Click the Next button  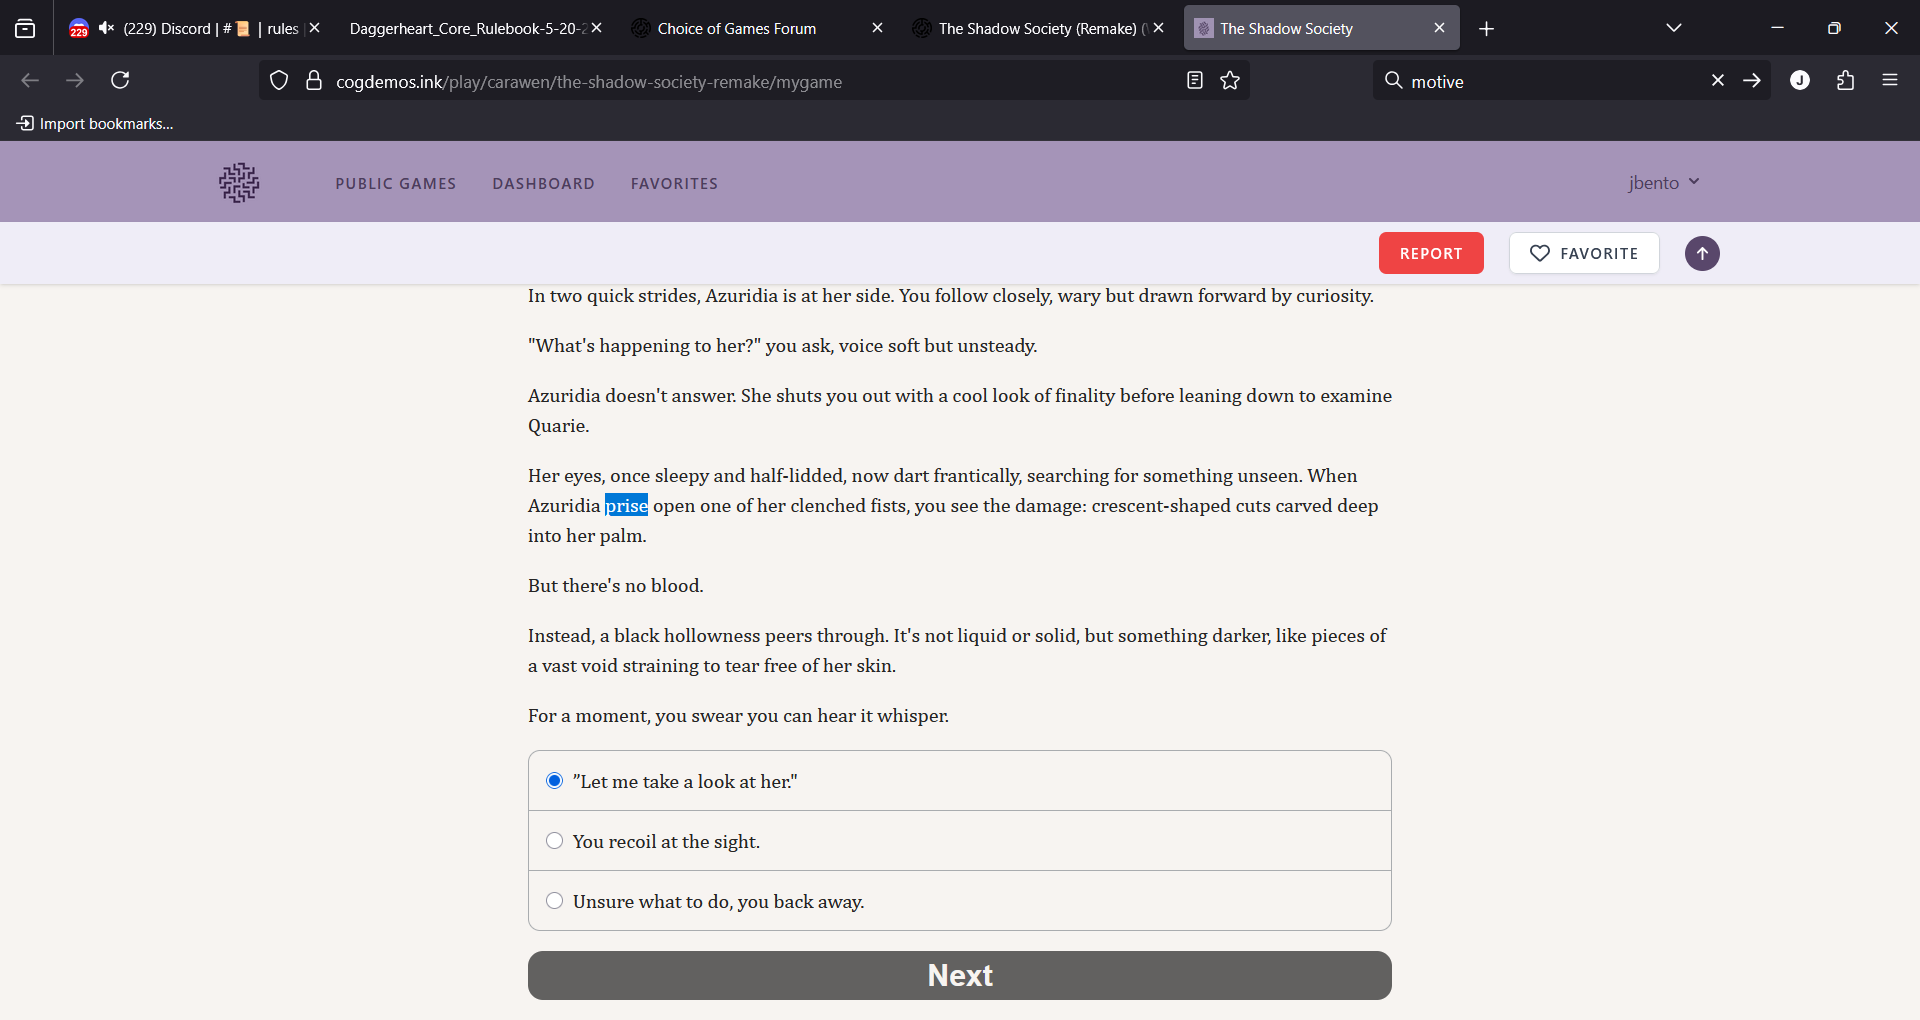coord(960,975)
